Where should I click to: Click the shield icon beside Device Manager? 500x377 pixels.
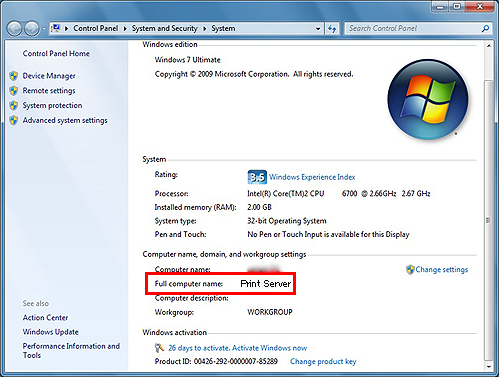point(14,76)
